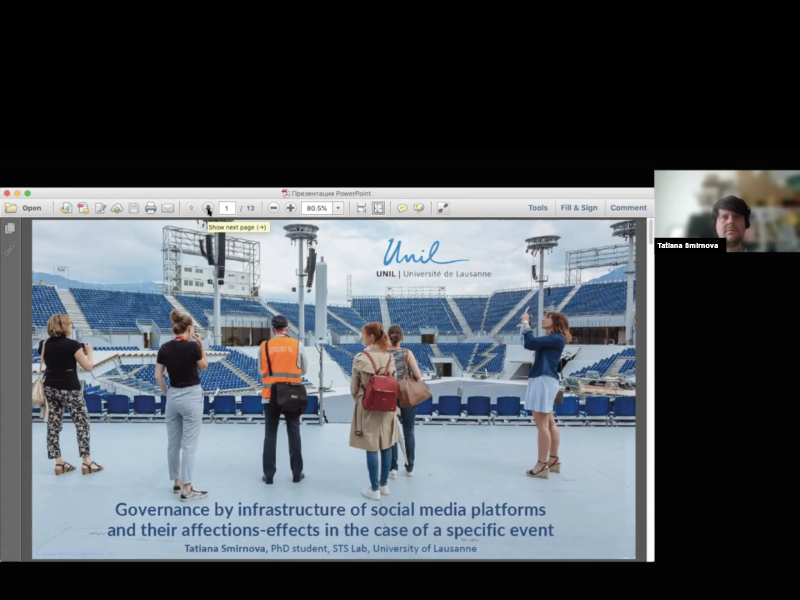Image resolution: width=800 pixels, height=600 pixels.
Task: Show the previous page arrow
Action: [x=191, y=208]
